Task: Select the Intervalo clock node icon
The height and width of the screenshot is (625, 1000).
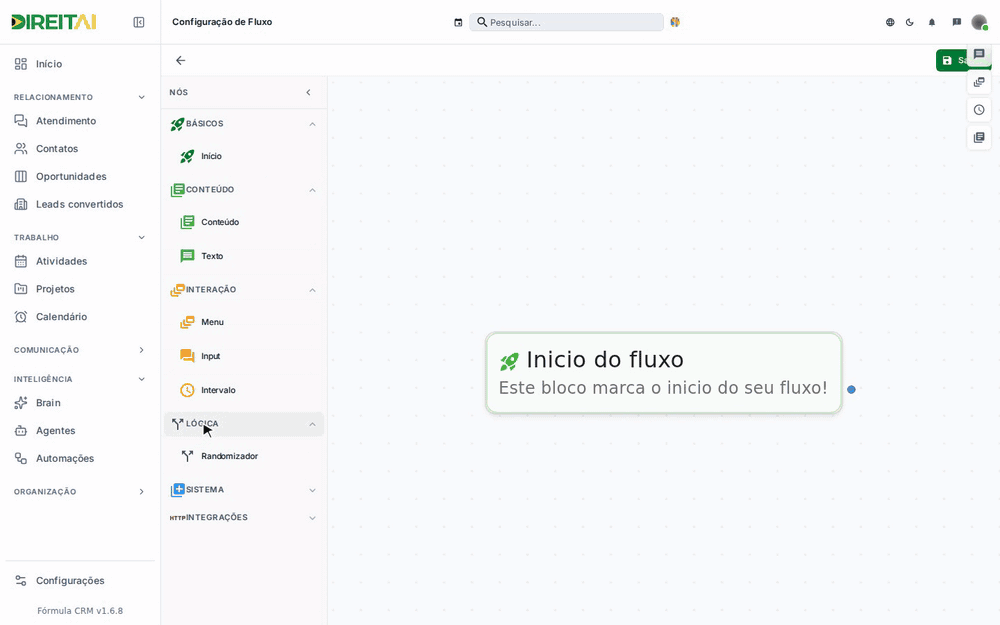Action: (187, 390)
